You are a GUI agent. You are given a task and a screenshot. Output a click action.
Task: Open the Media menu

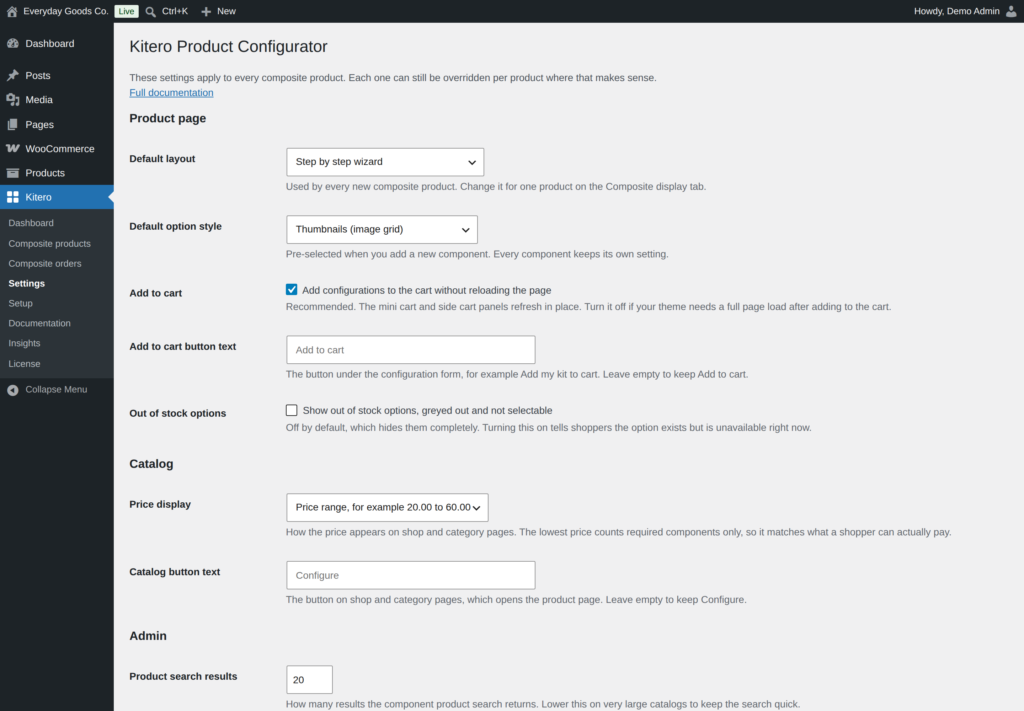click(57, 100)
